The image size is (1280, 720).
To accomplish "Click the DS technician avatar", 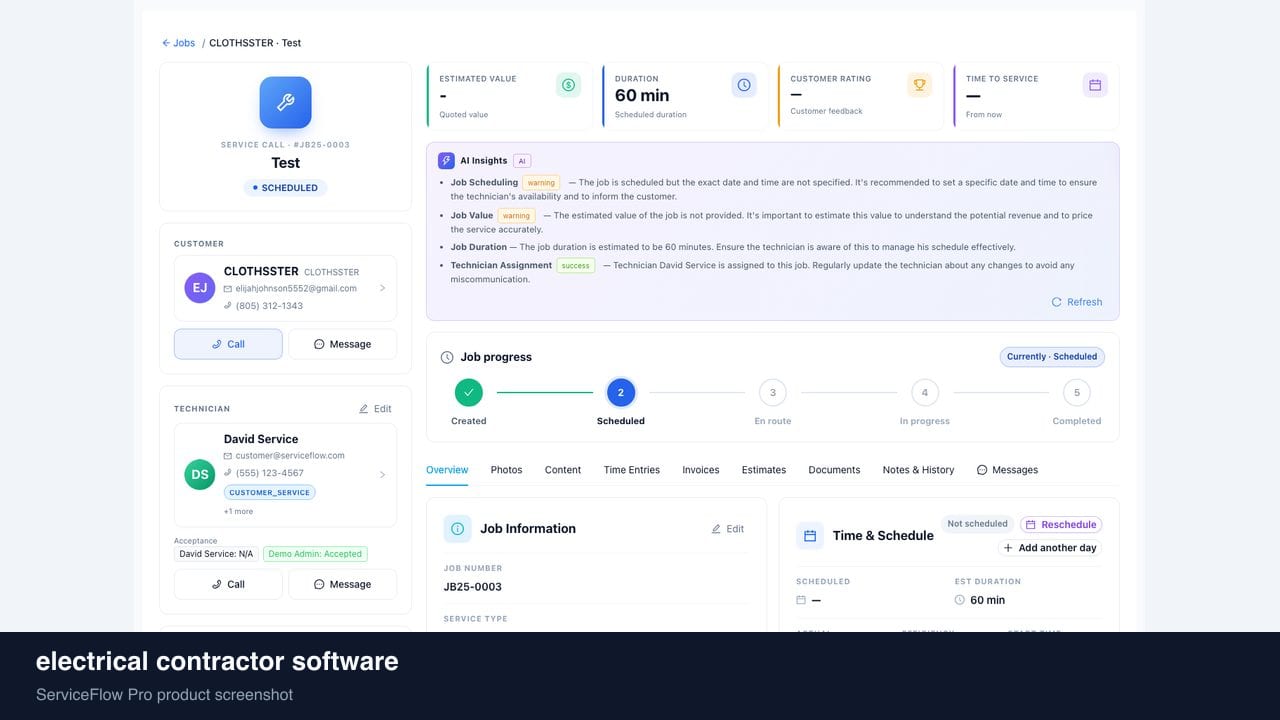I will (x=200, y=474).
